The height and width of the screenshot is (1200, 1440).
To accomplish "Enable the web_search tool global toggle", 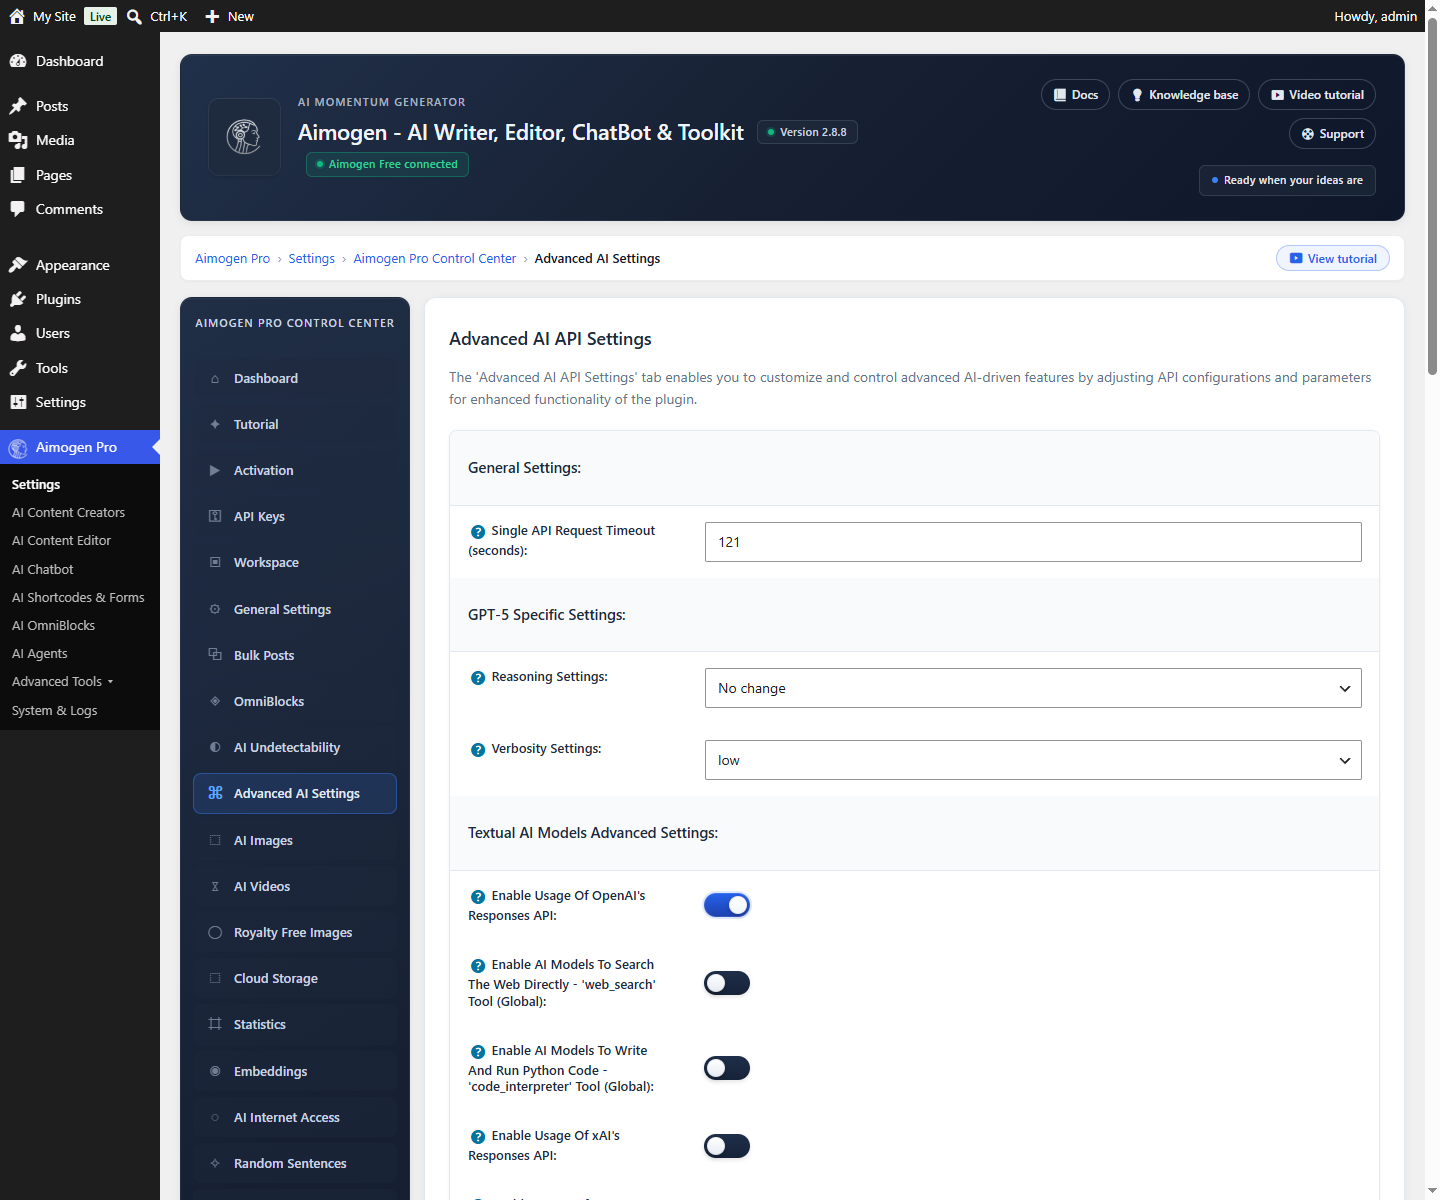I will pos(727,983).
